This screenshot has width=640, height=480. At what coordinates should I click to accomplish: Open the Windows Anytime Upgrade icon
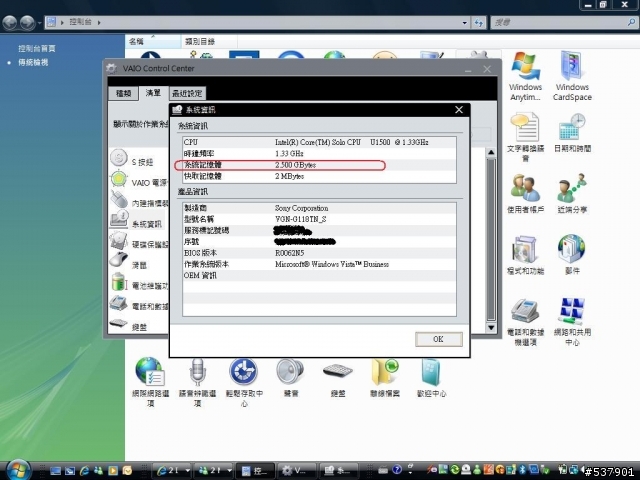click(525, 76)
